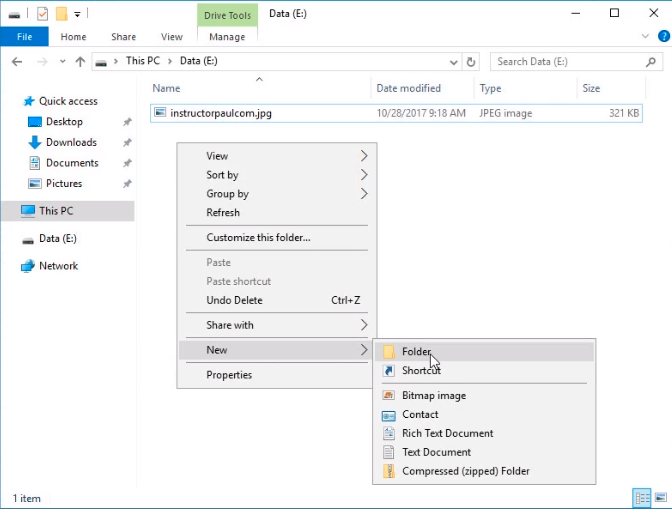Choose Folder from the New submenu
The width and height of the screenshot is (672, 509).
(x=416, y=352)
